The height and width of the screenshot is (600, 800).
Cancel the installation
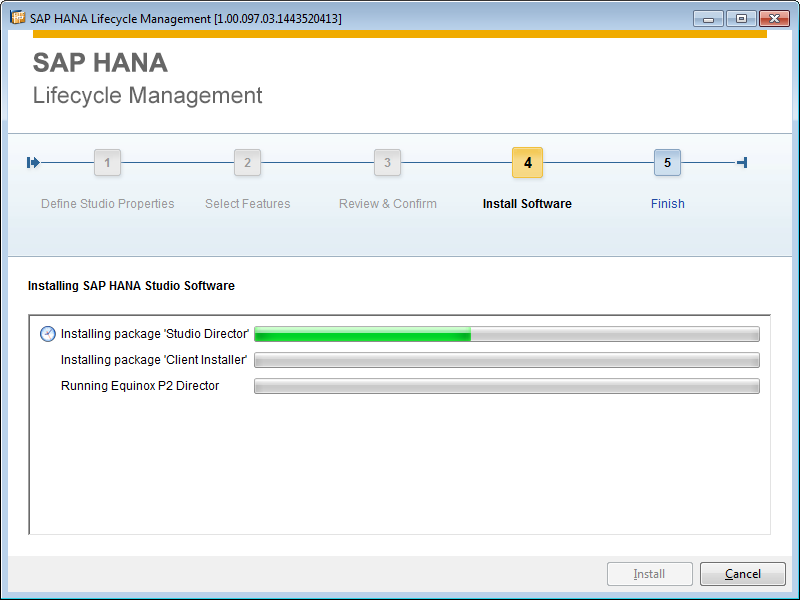click(x=742, y=574)
